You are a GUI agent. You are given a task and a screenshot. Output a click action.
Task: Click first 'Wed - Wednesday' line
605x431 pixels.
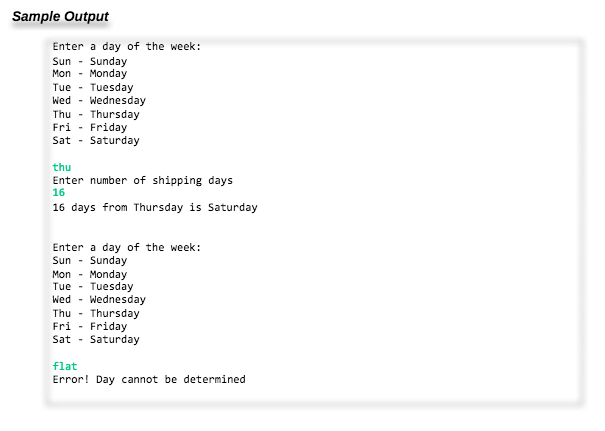(99, 101)
